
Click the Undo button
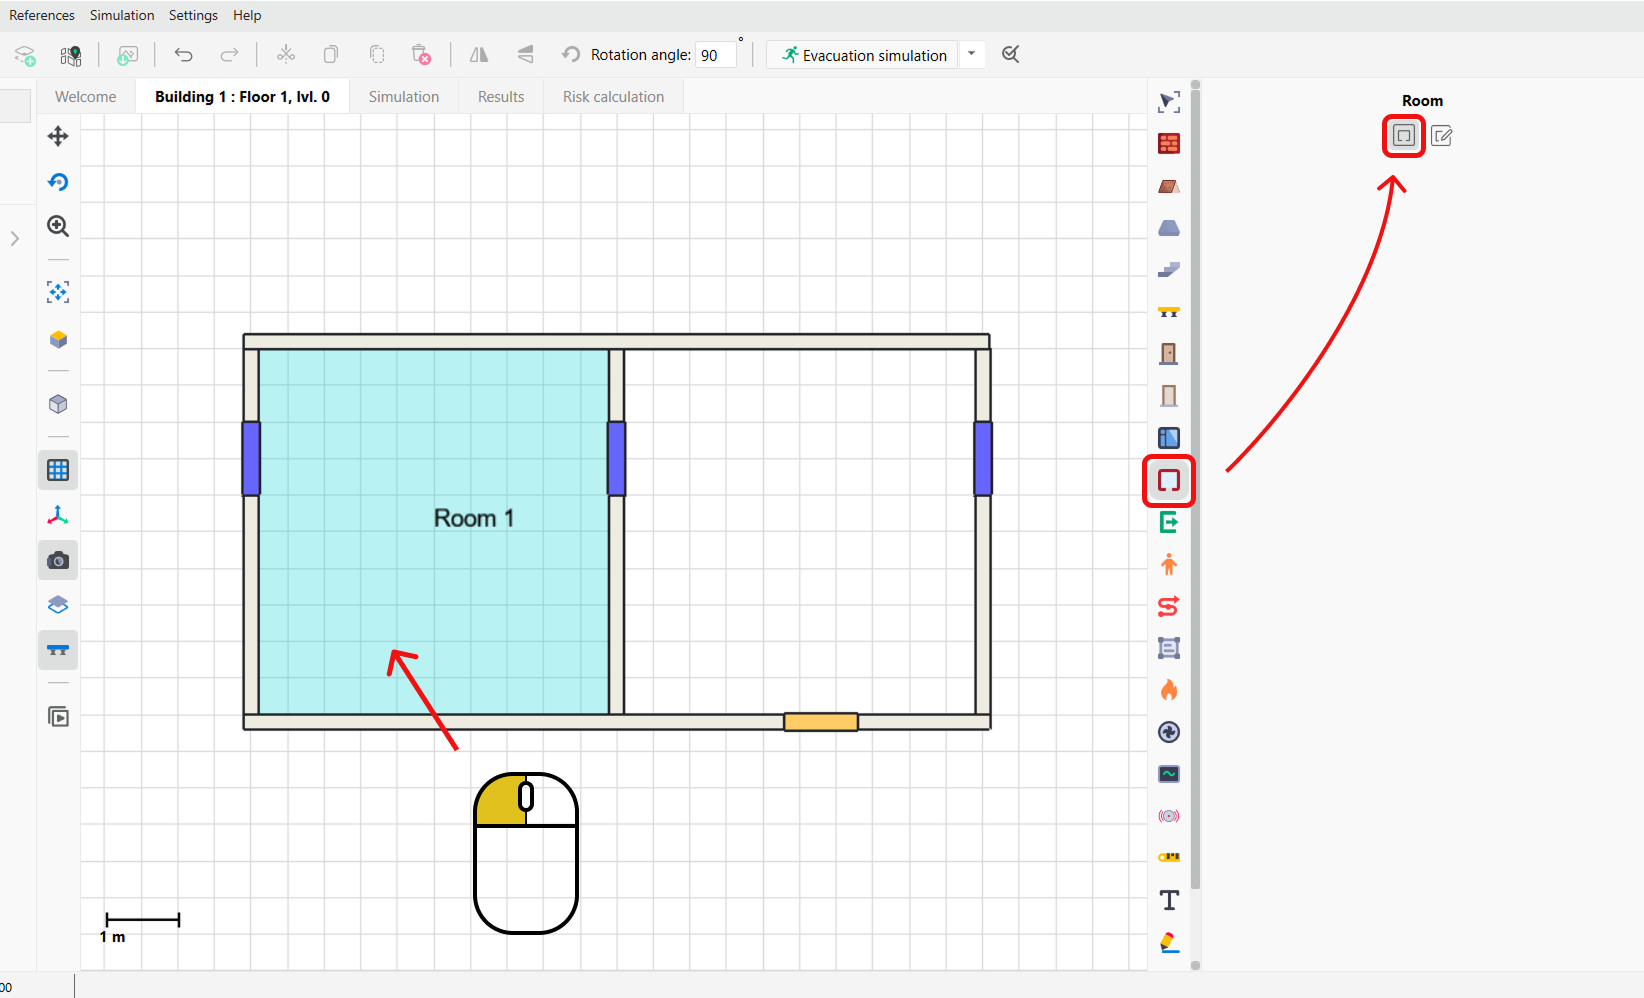(183, 55)
